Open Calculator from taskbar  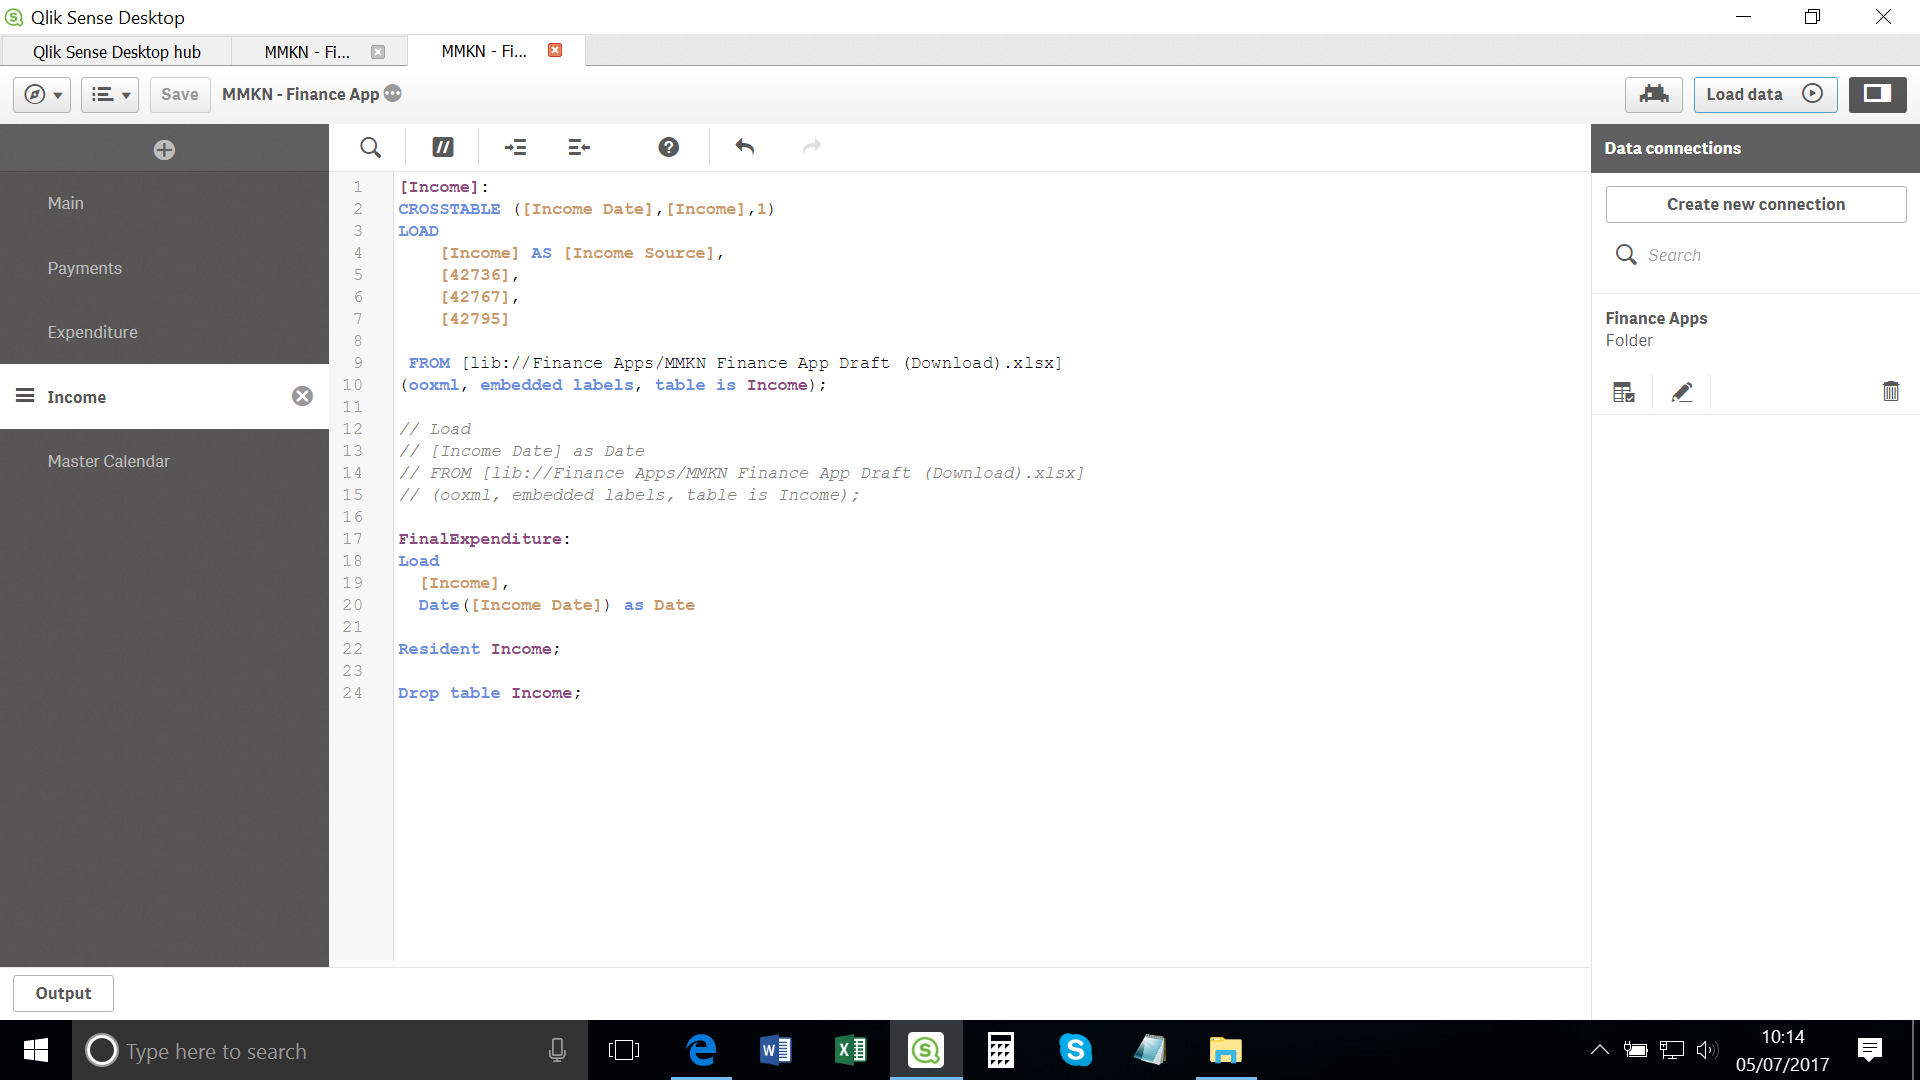(x=1000, y=1050)
